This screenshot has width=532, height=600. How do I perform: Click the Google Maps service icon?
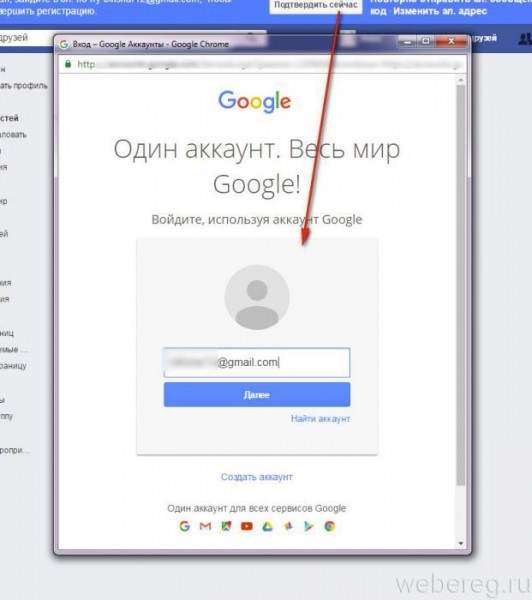(226, 526)
